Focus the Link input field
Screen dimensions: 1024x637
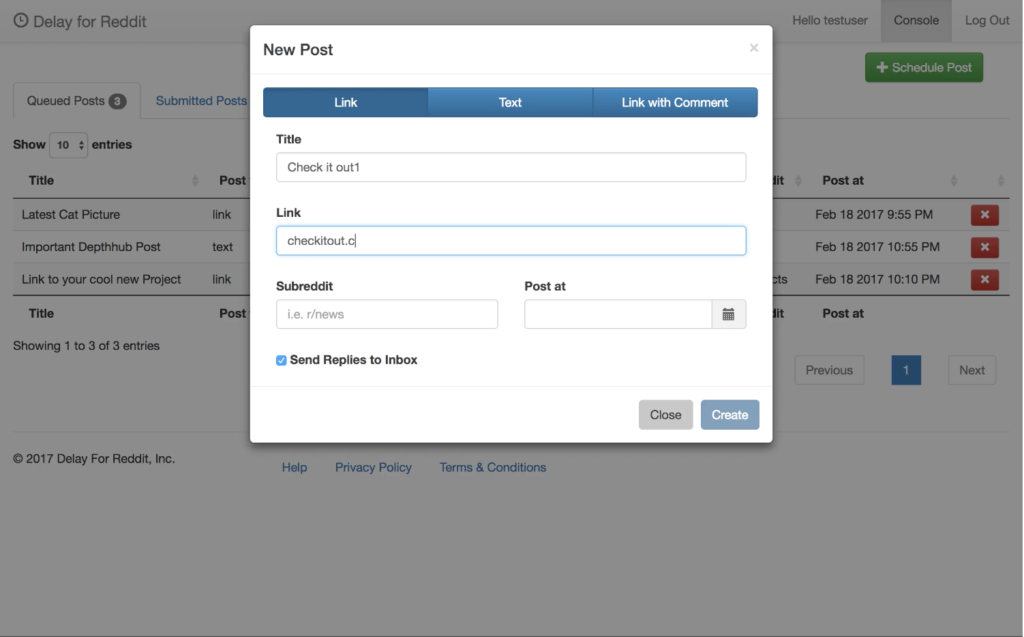[511, 241]
